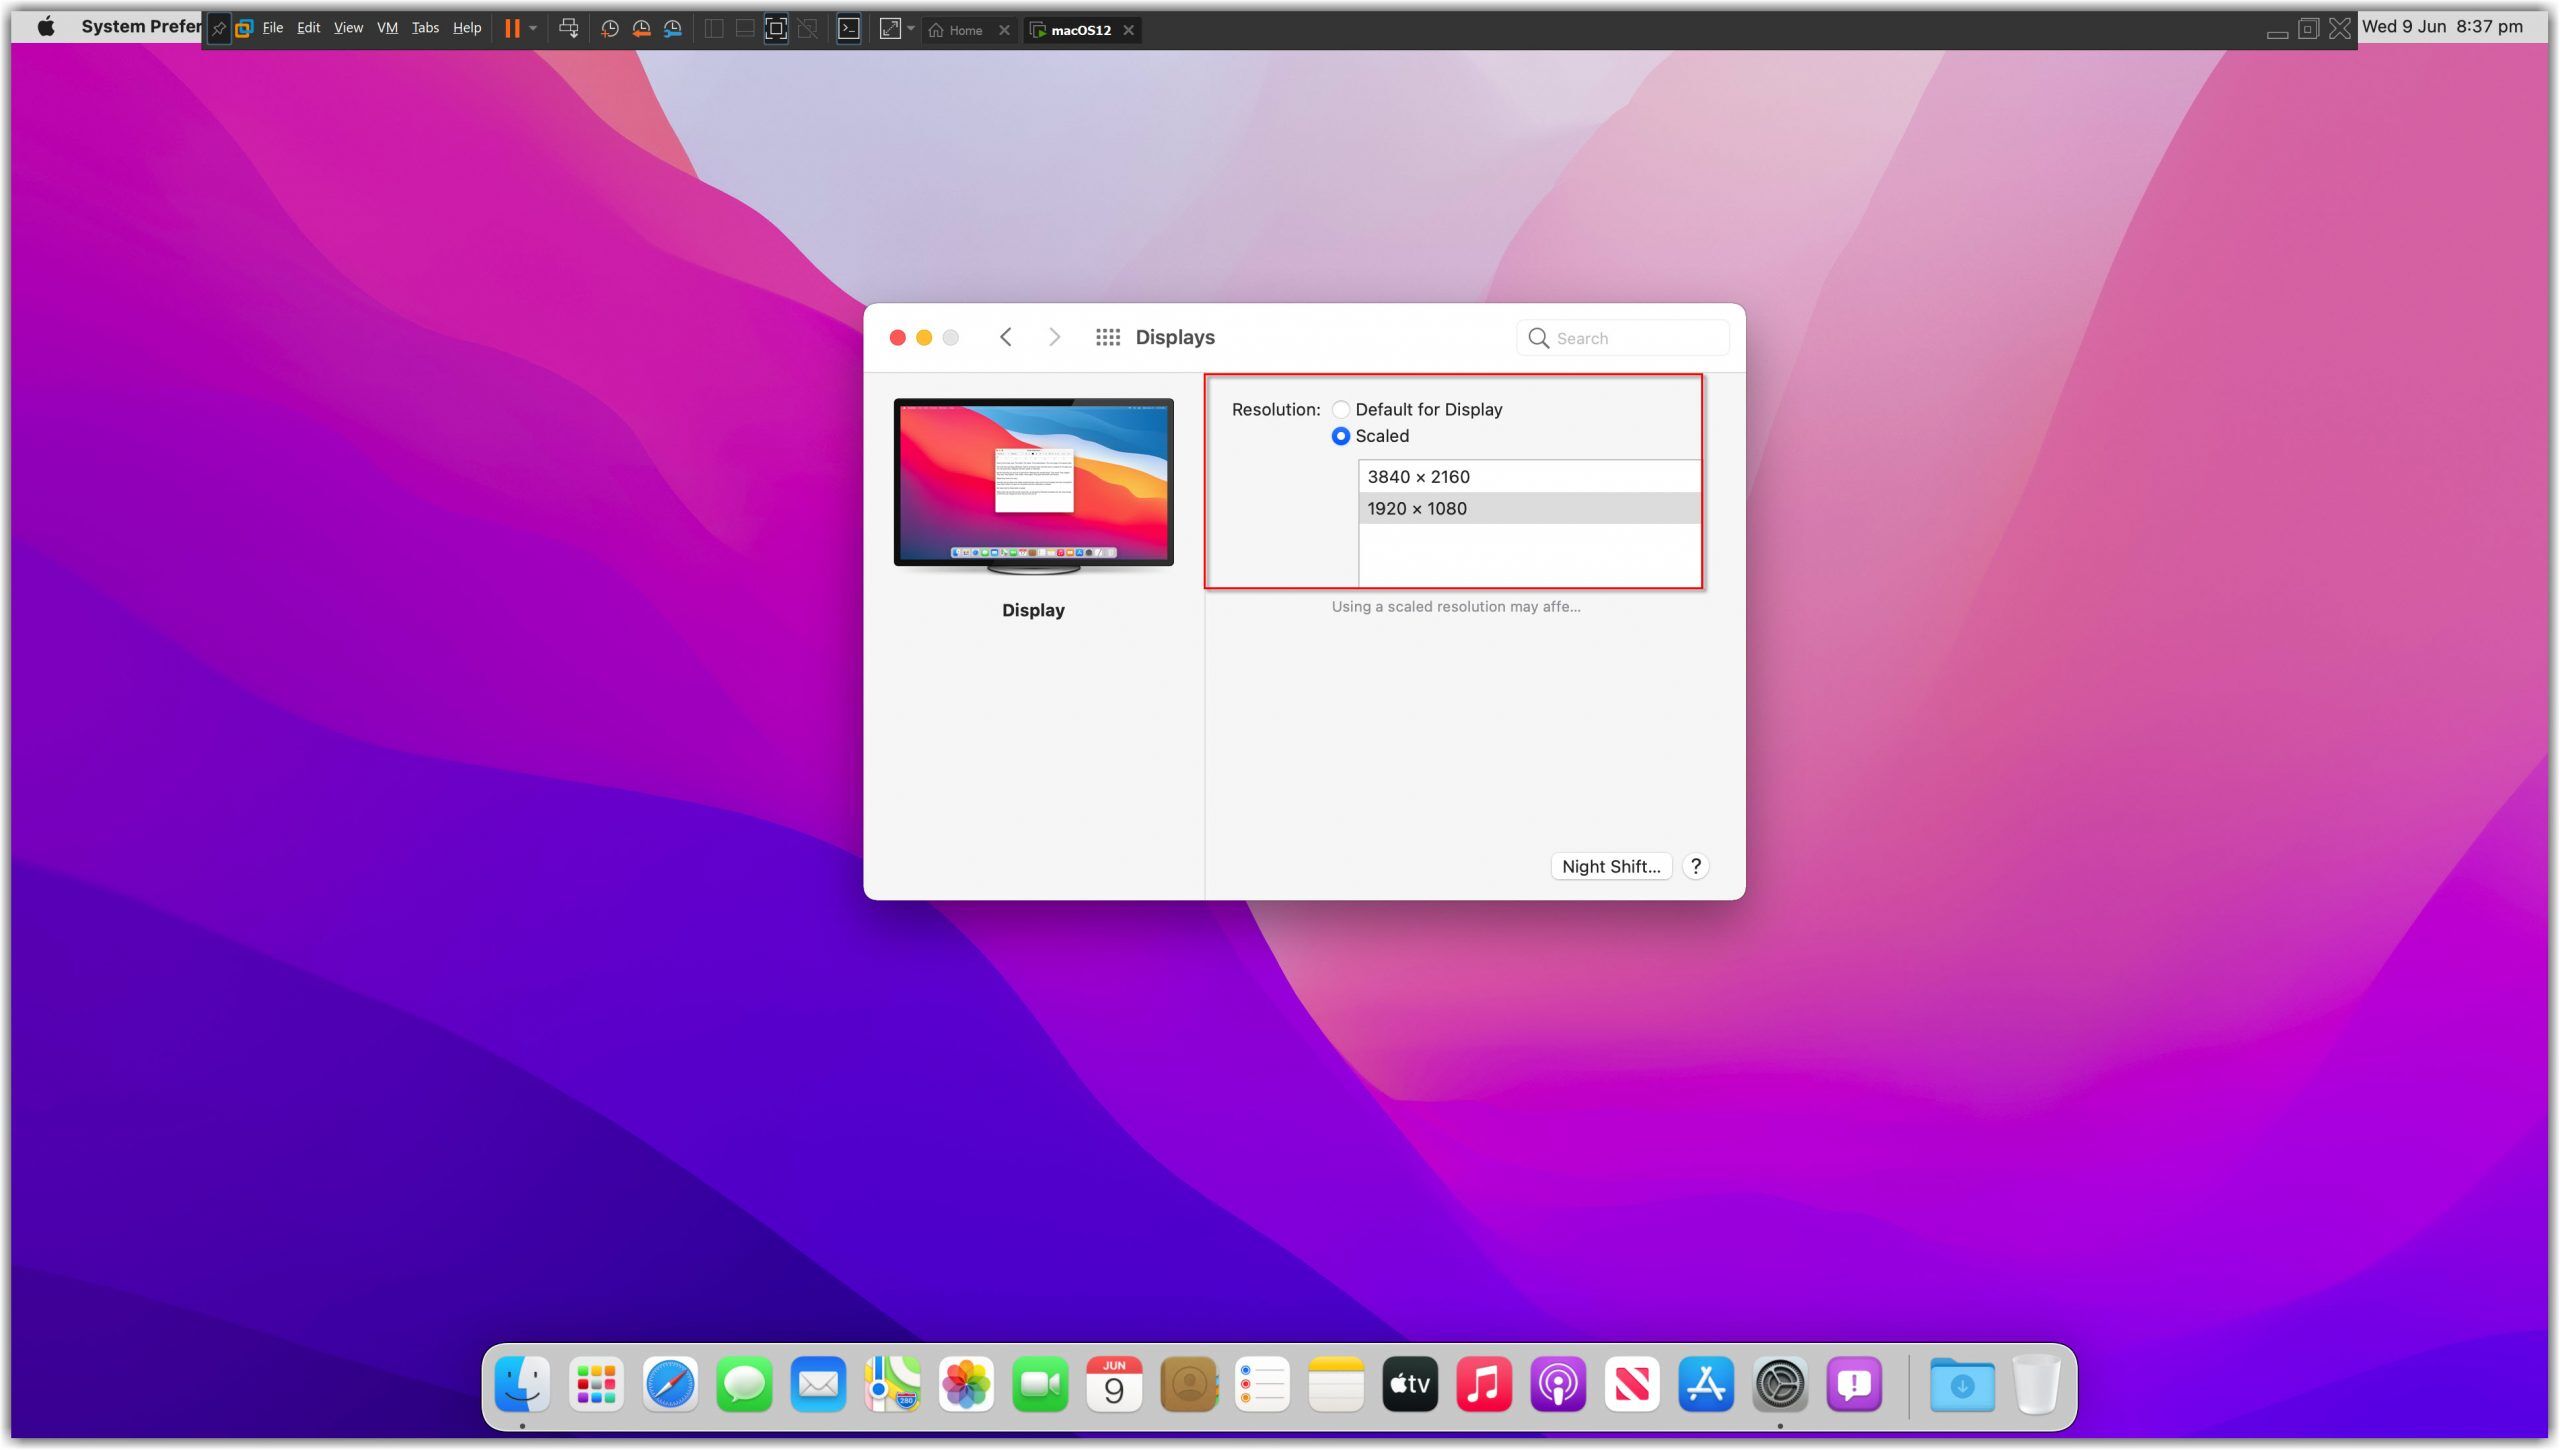Screen dimensions: 2560x1450
Task: Click the Displays help question mark
Action: click(1696, 866)
